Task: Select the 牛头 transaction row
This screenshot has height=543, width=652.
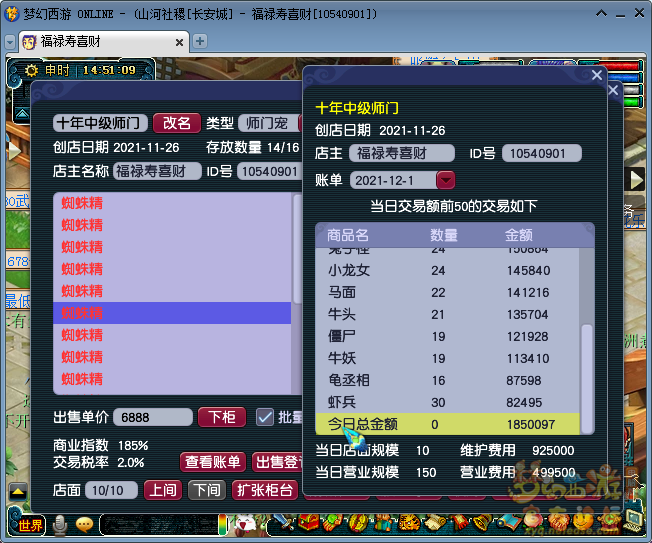Action: click(x=447, y=315)
